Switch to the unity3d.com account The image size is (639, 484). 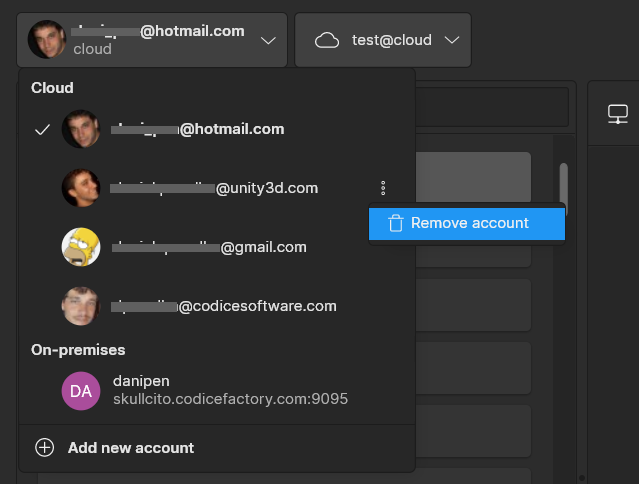pos(216,188)
